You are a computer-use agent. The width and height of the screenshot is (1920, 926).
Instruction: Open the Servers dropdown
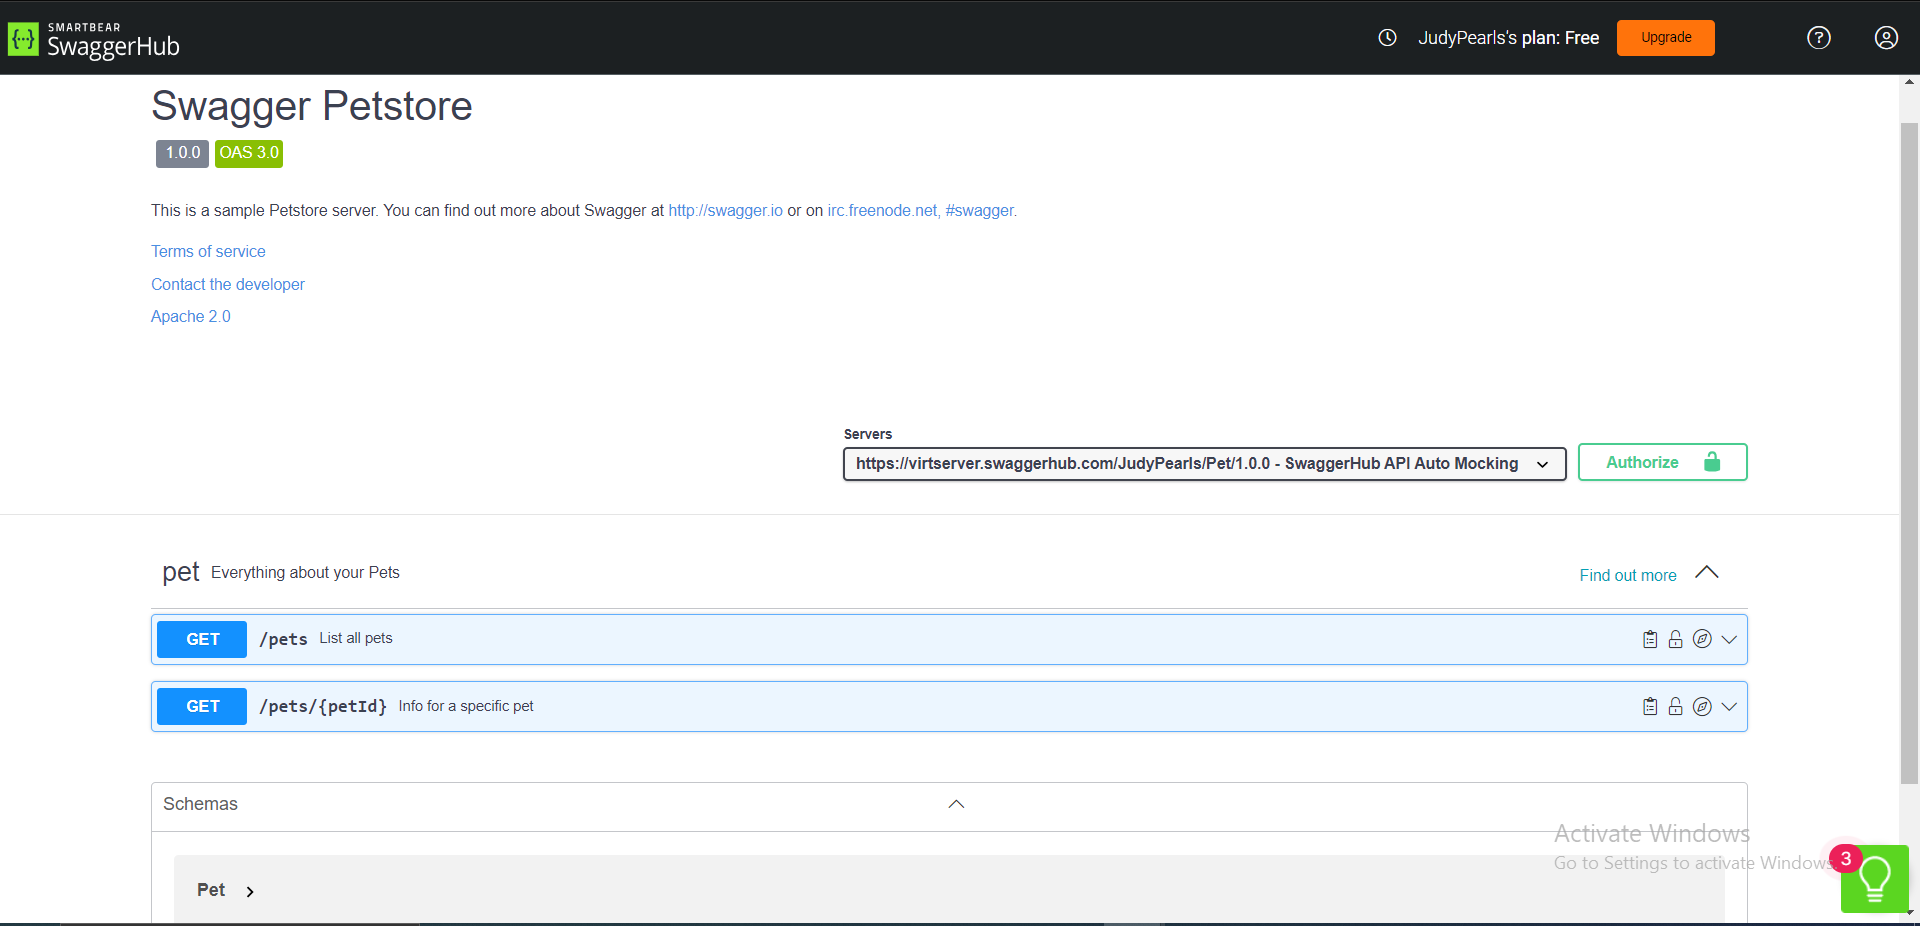click(x=1204, y=464)
